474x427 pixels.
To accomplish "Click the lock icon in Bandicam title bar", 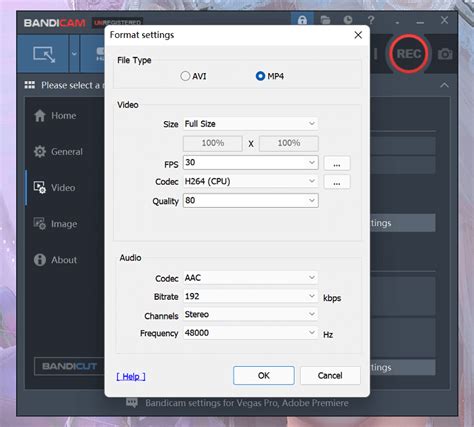I will (302, 20).
